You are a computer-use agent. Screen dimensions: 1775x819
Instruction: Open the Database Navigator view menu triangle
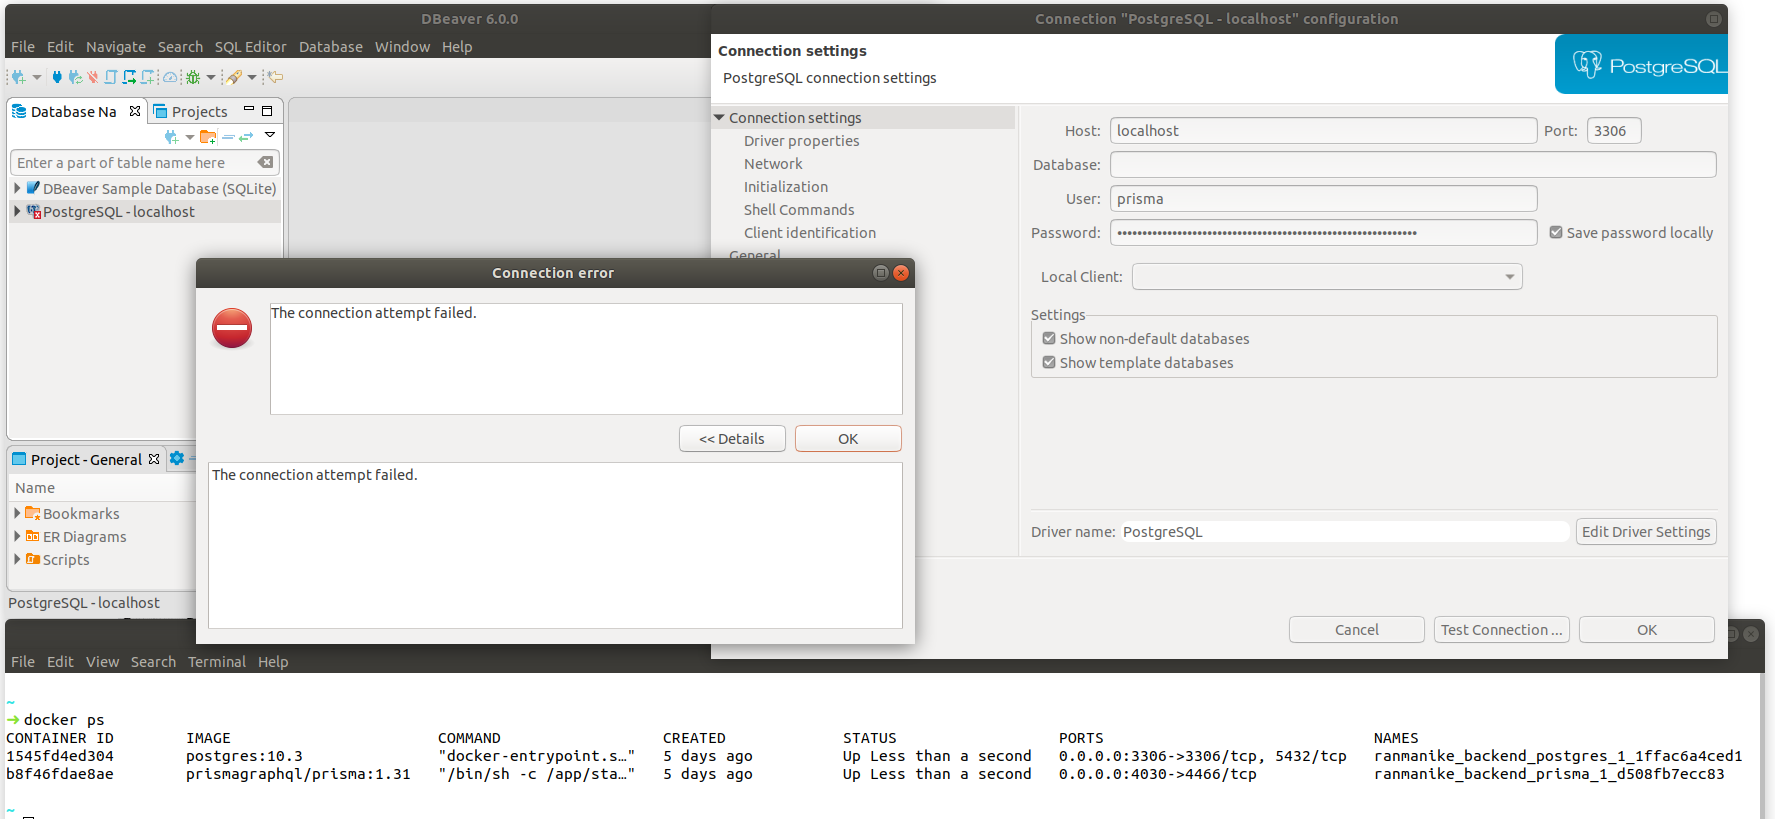click(270, 135)
